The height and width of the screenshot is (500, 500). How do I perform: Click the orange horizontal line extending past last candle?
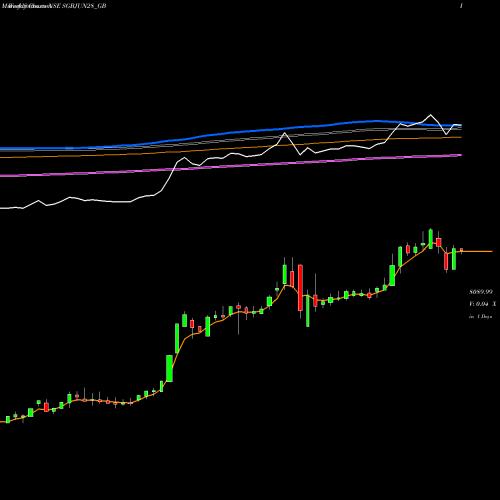[x=477, y=251]
